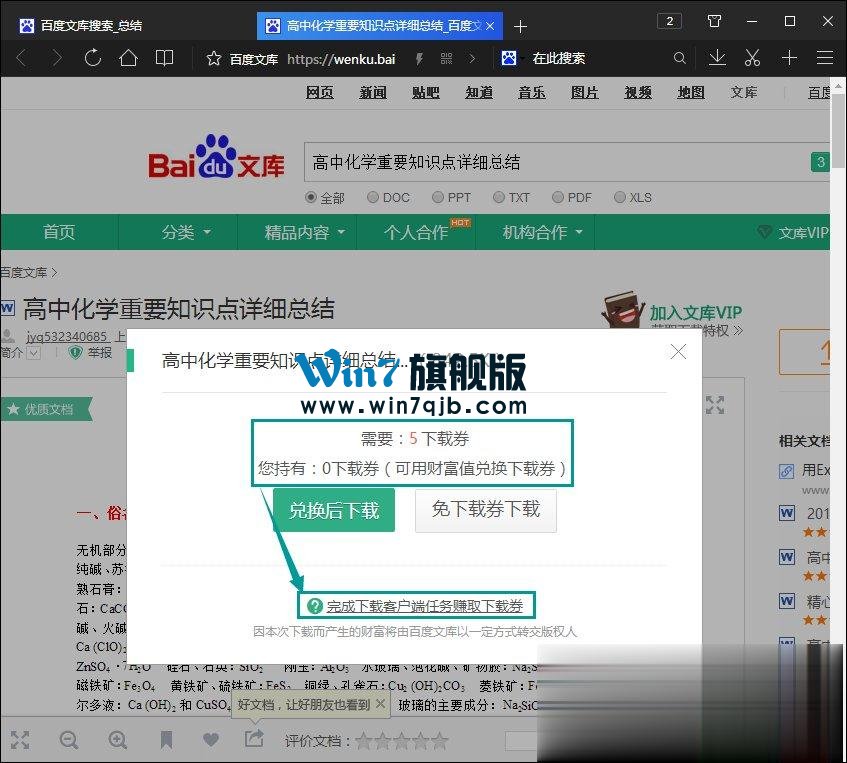Screen dimensions: 847x763
Task: Open the browser hamburger menu
Action: pos(825,58)
